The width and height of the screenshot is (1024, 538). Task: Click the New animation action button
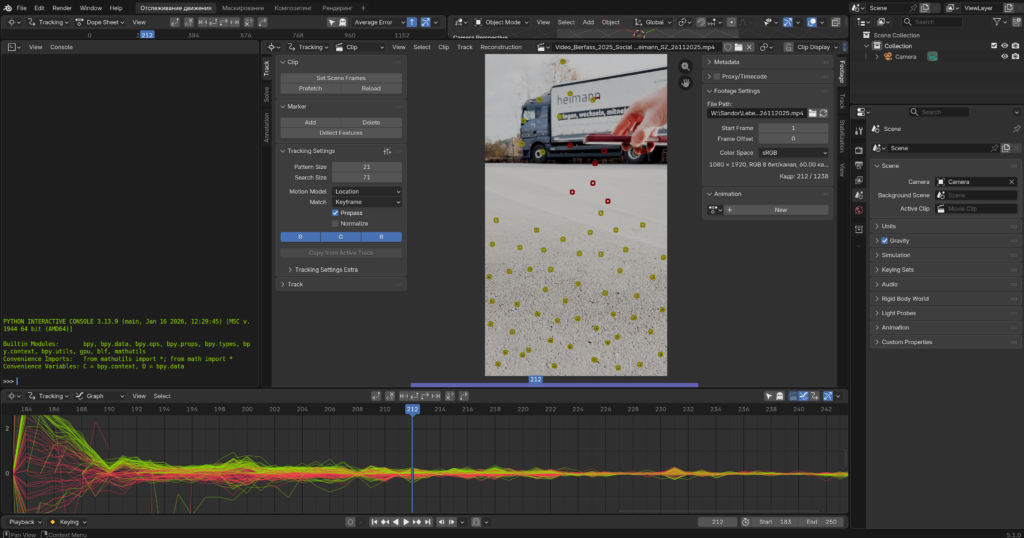coord(780,210)
